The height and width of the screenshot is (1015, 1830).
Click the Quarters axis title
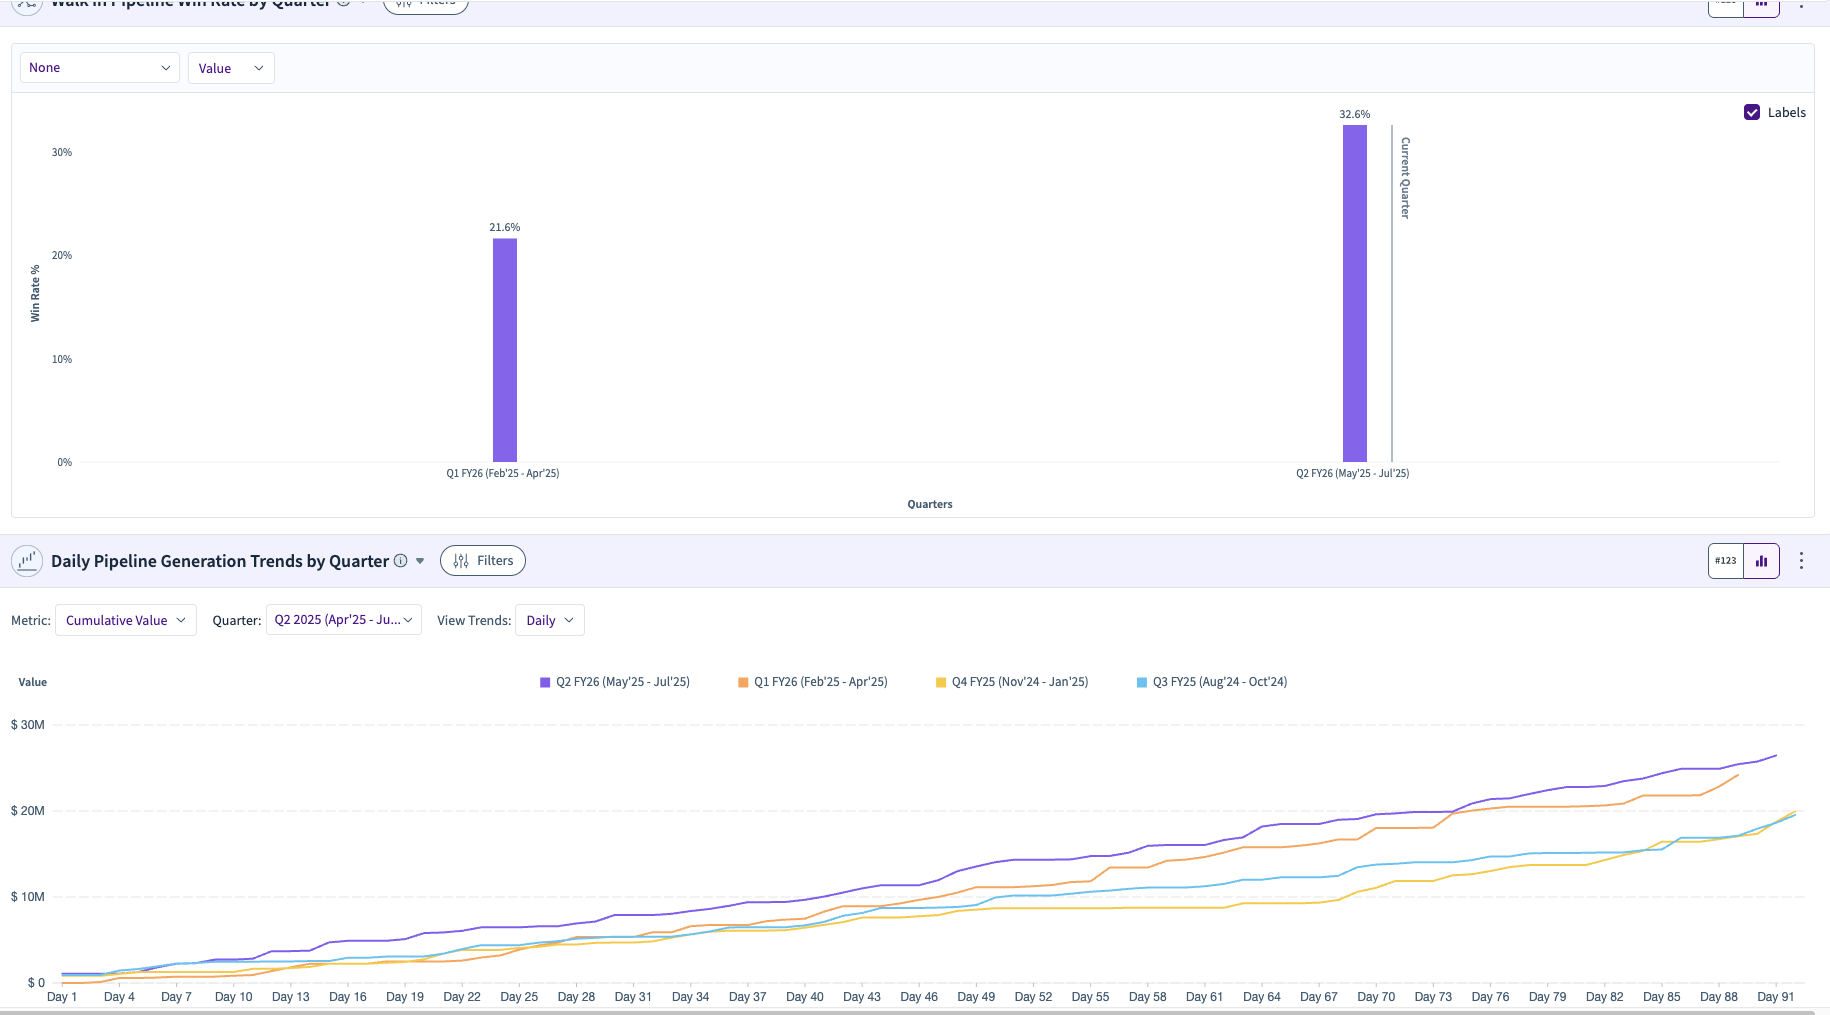click(930, 505)
